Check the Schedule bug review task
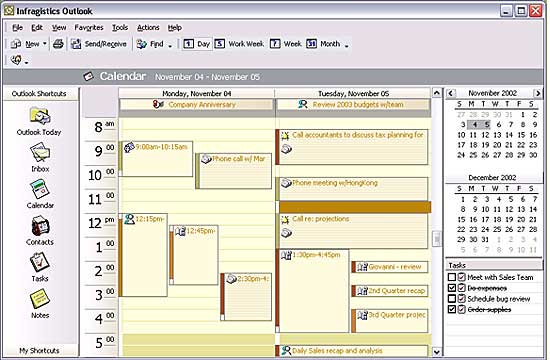The width and height of the screenshot is (550, 360). click(452, 299)
